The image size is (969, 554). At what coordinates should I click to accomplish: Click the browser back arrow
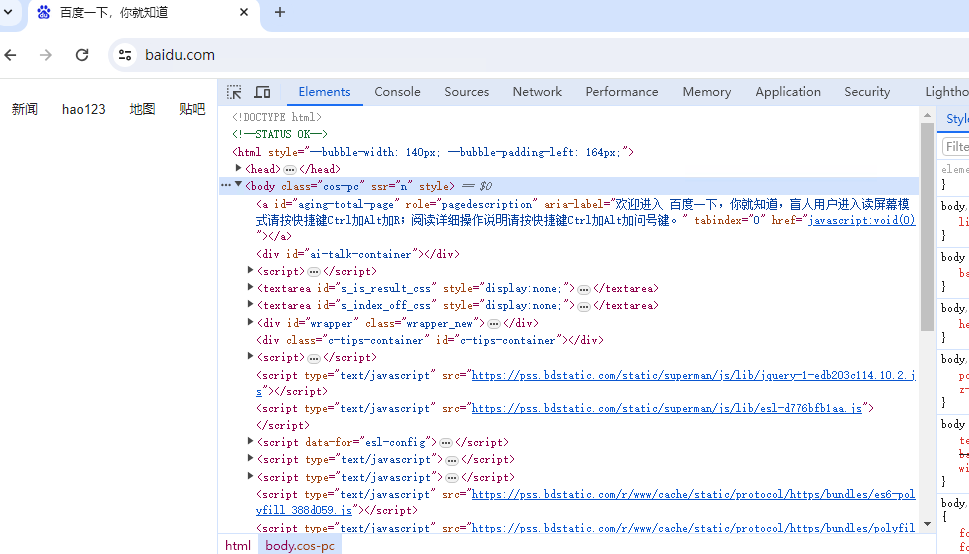coord(11,55)
